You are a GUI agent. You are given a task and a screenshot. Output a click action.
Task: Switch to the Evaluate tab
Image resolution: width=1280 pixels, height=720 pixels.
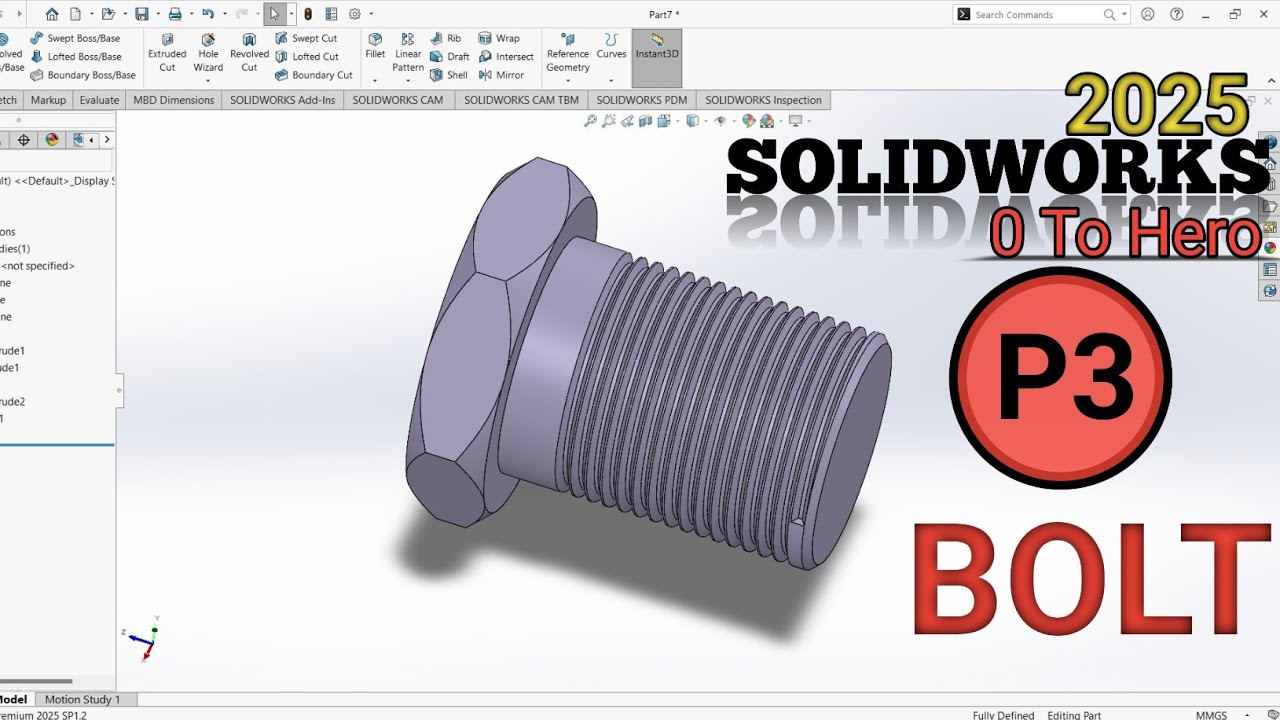click(x=99, y=100)
